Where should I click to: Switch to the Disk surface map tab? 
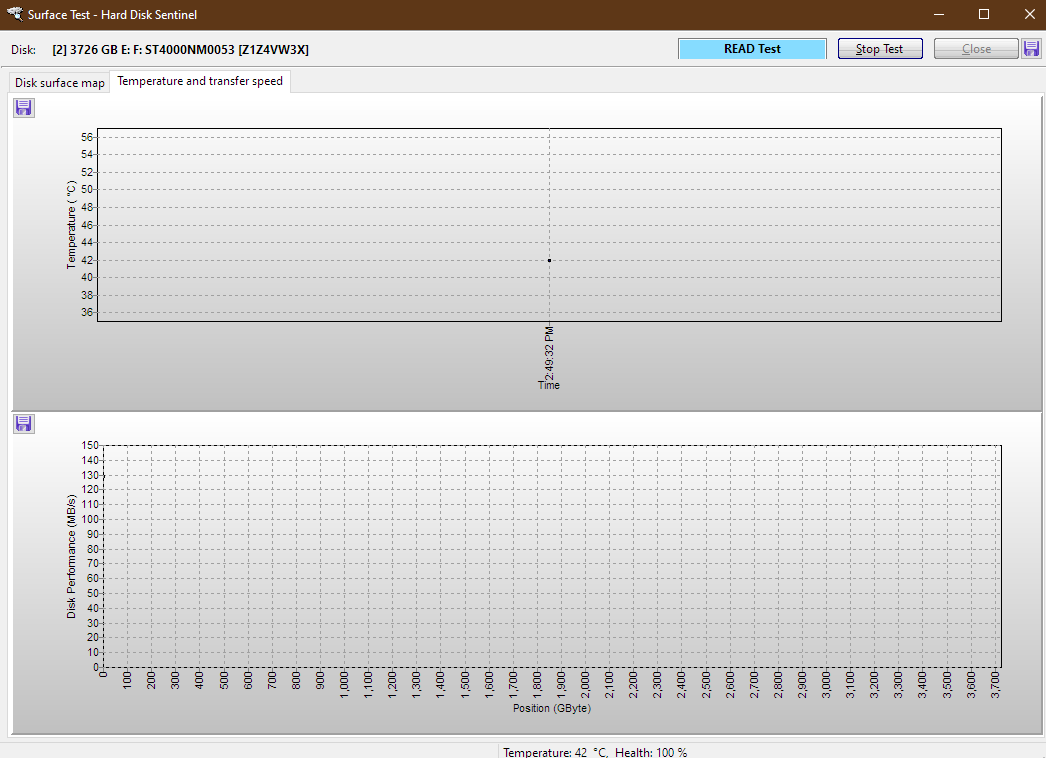[x=59, y=83]
